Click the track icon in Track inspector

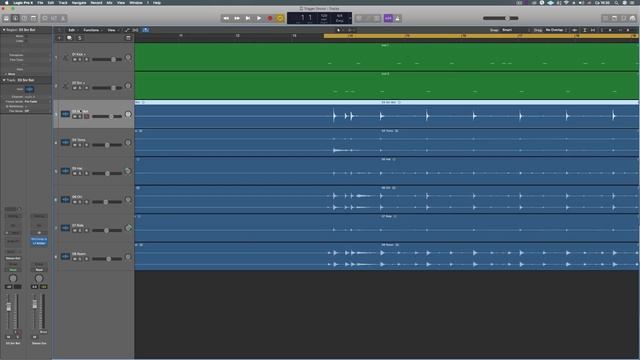[x=29, y=89]
